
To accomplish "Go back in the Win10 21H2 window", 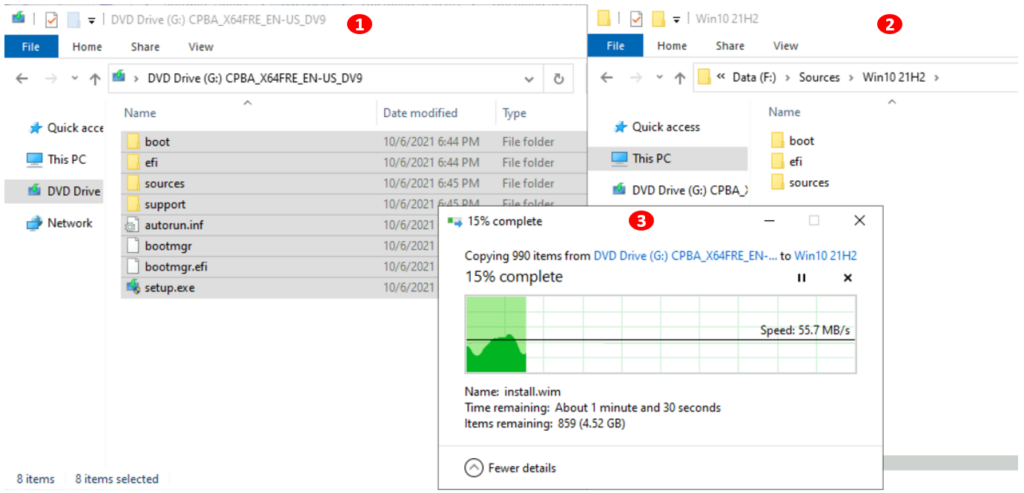I will (606, 78).
